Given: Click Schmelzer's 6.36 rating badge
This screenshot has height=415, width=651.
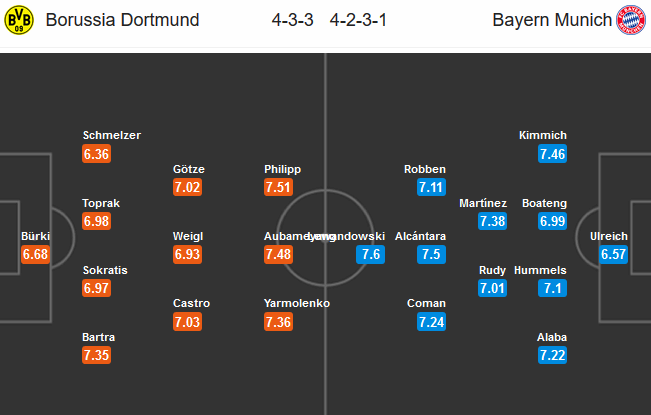Looking at the screenshot, I should tap(96, 154).
